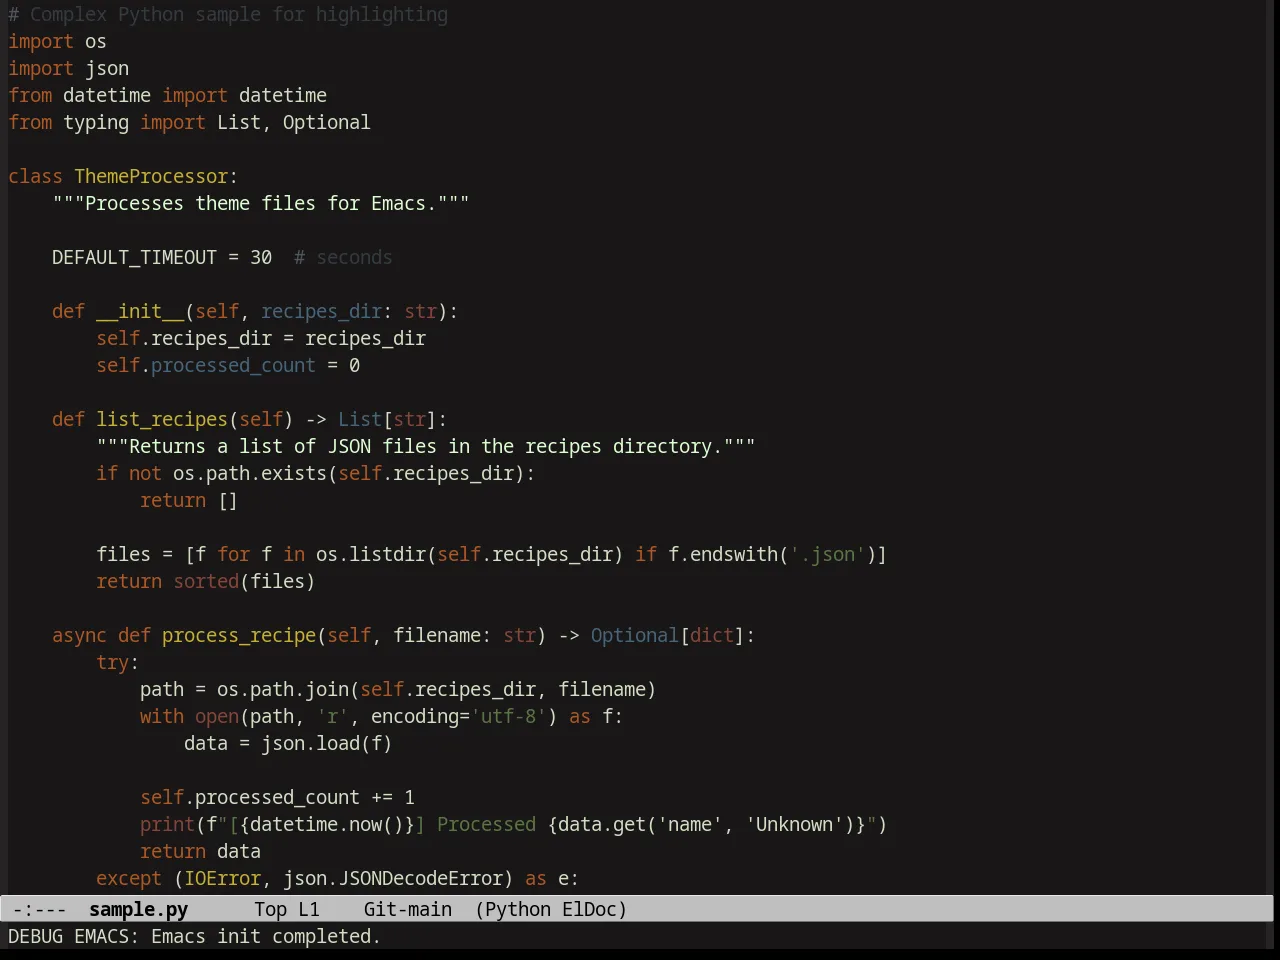Click the '# seconds' comment
This screenshot has height=960, width=1280.
pyautogui.click(x=343, y=257)
